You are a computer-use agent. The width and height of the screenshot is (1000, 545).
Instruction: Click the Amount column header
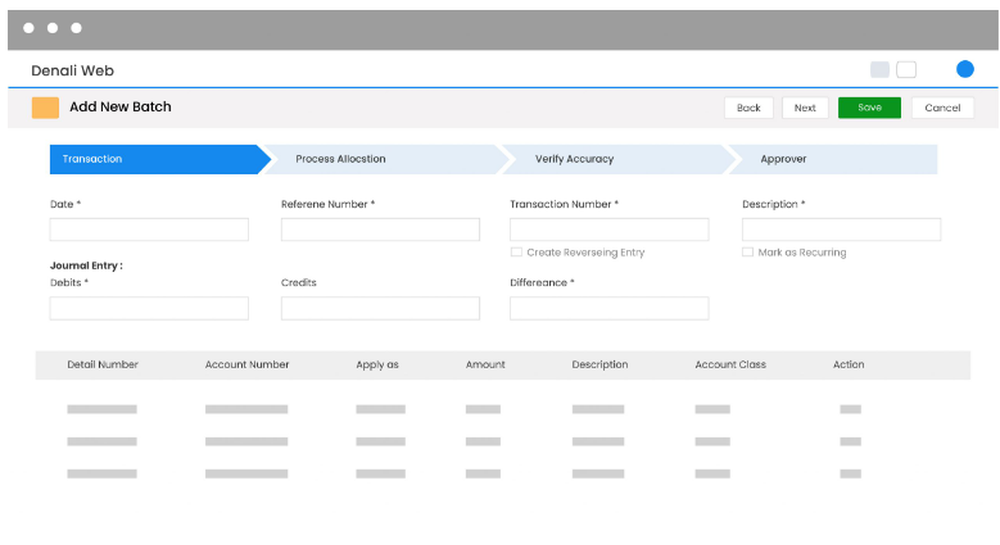[x=485, y=365]
